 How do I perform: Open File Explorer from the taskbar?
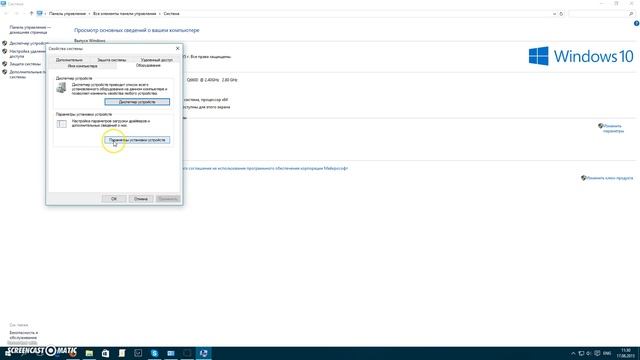coord(89,353)
